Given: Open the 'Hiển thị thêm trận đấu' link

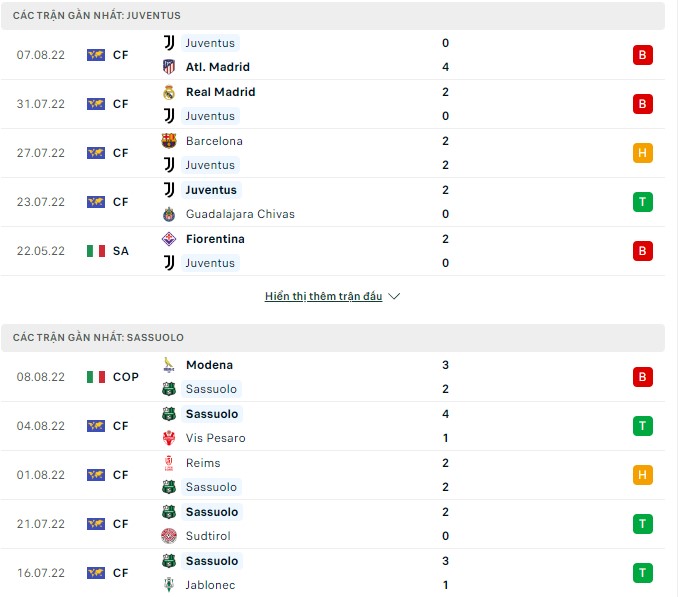Looking at the screenshot, I should pyautogui.click(x=323, y=297).
